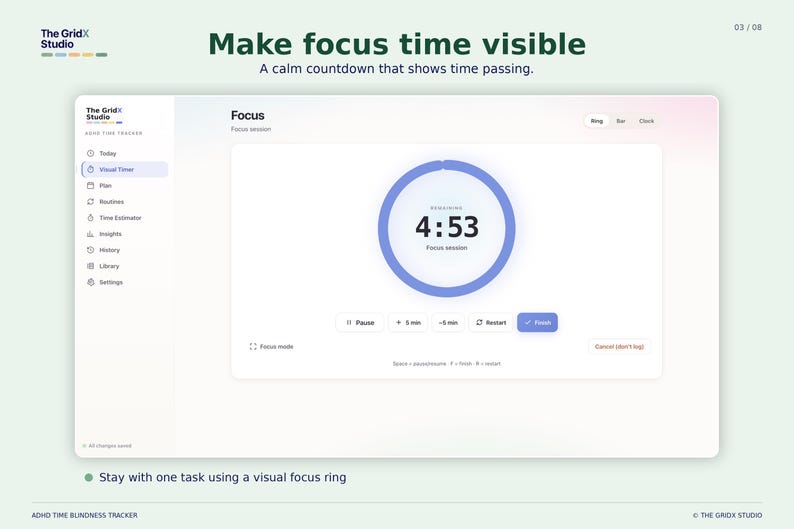Open Routines from the sidebar

tap(125, 201)
